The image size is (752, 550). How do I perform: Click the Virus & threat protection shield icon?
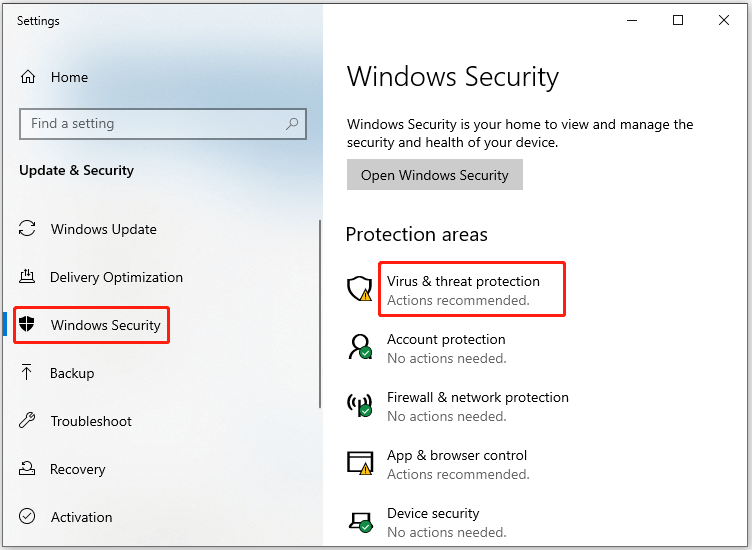coord(359,290)
